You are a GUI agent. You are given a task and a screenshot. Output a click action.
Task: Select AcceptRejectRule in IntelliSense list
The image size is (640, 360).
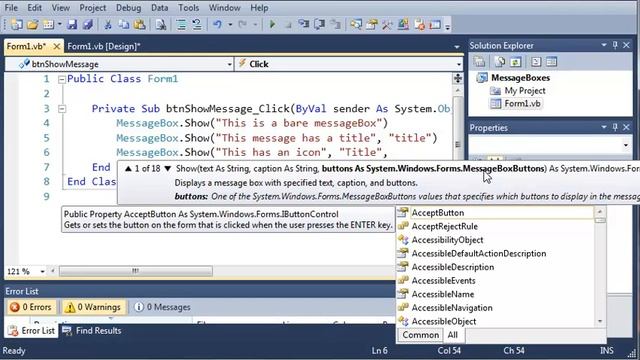[x=444, y=227]
